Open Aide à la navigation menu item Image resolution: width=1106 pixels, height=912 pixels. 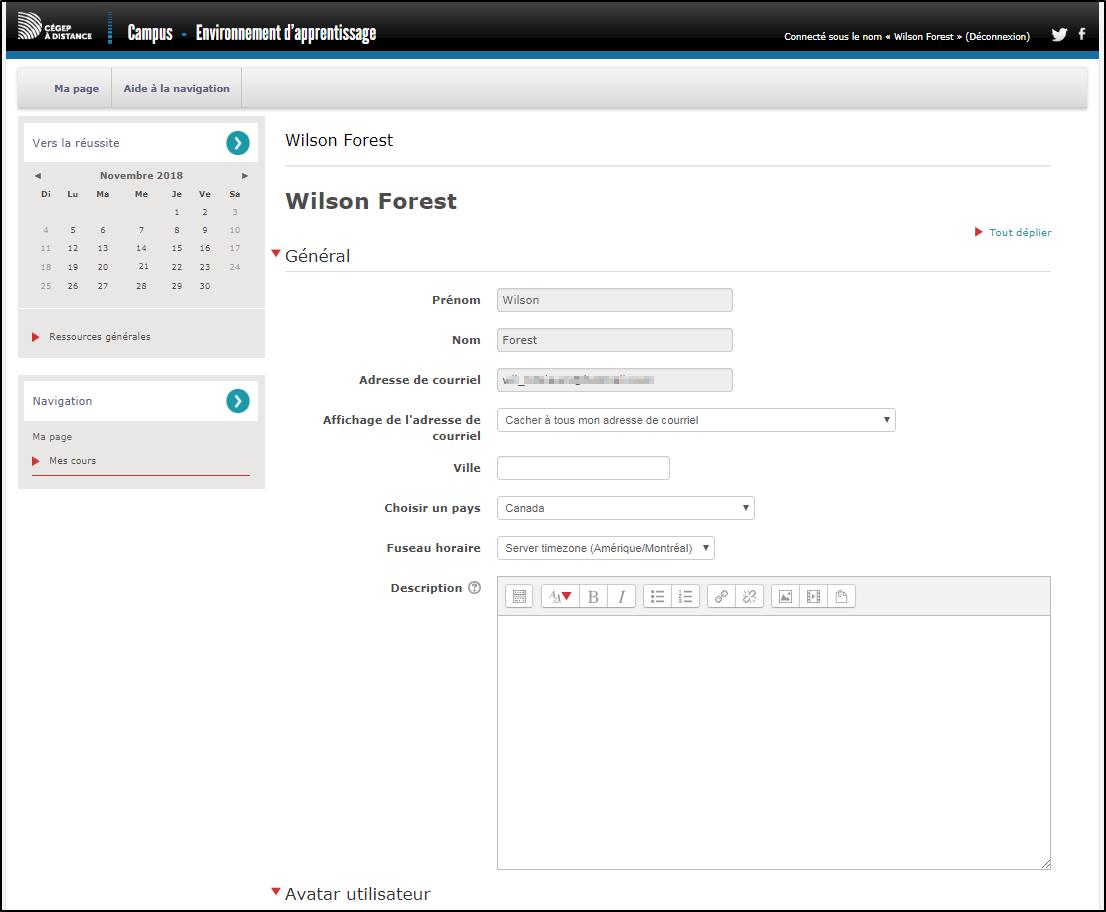(176, 89)
